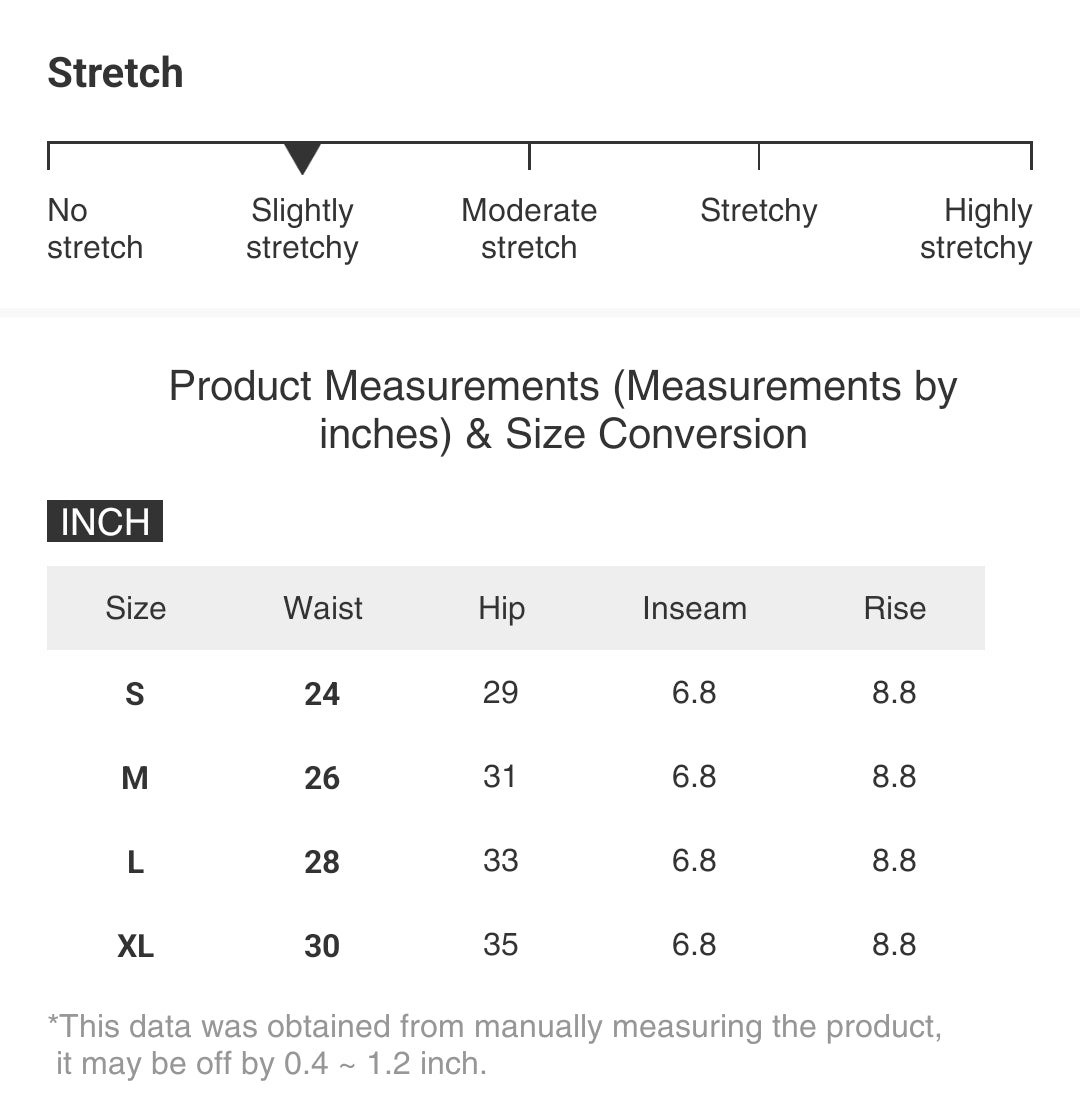
Task: Click the Size column header
Action: (136, 608)
